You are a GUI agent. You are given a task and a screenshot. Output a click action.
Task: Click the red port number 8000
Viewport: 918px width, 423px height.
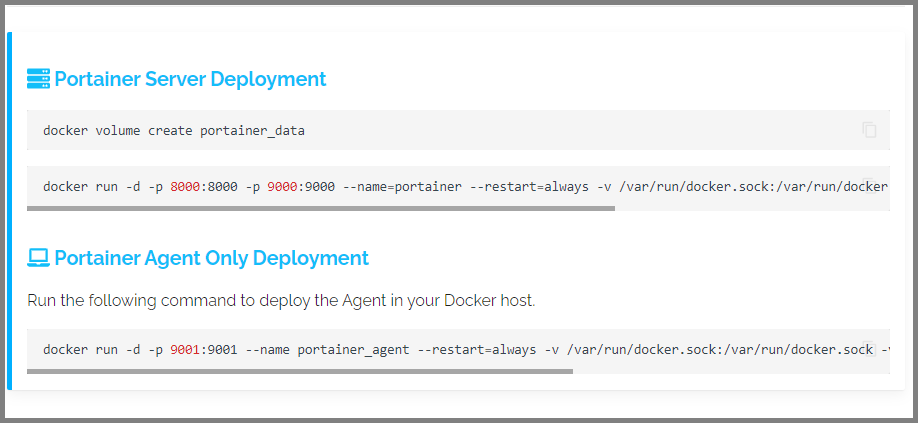(183, 187)
